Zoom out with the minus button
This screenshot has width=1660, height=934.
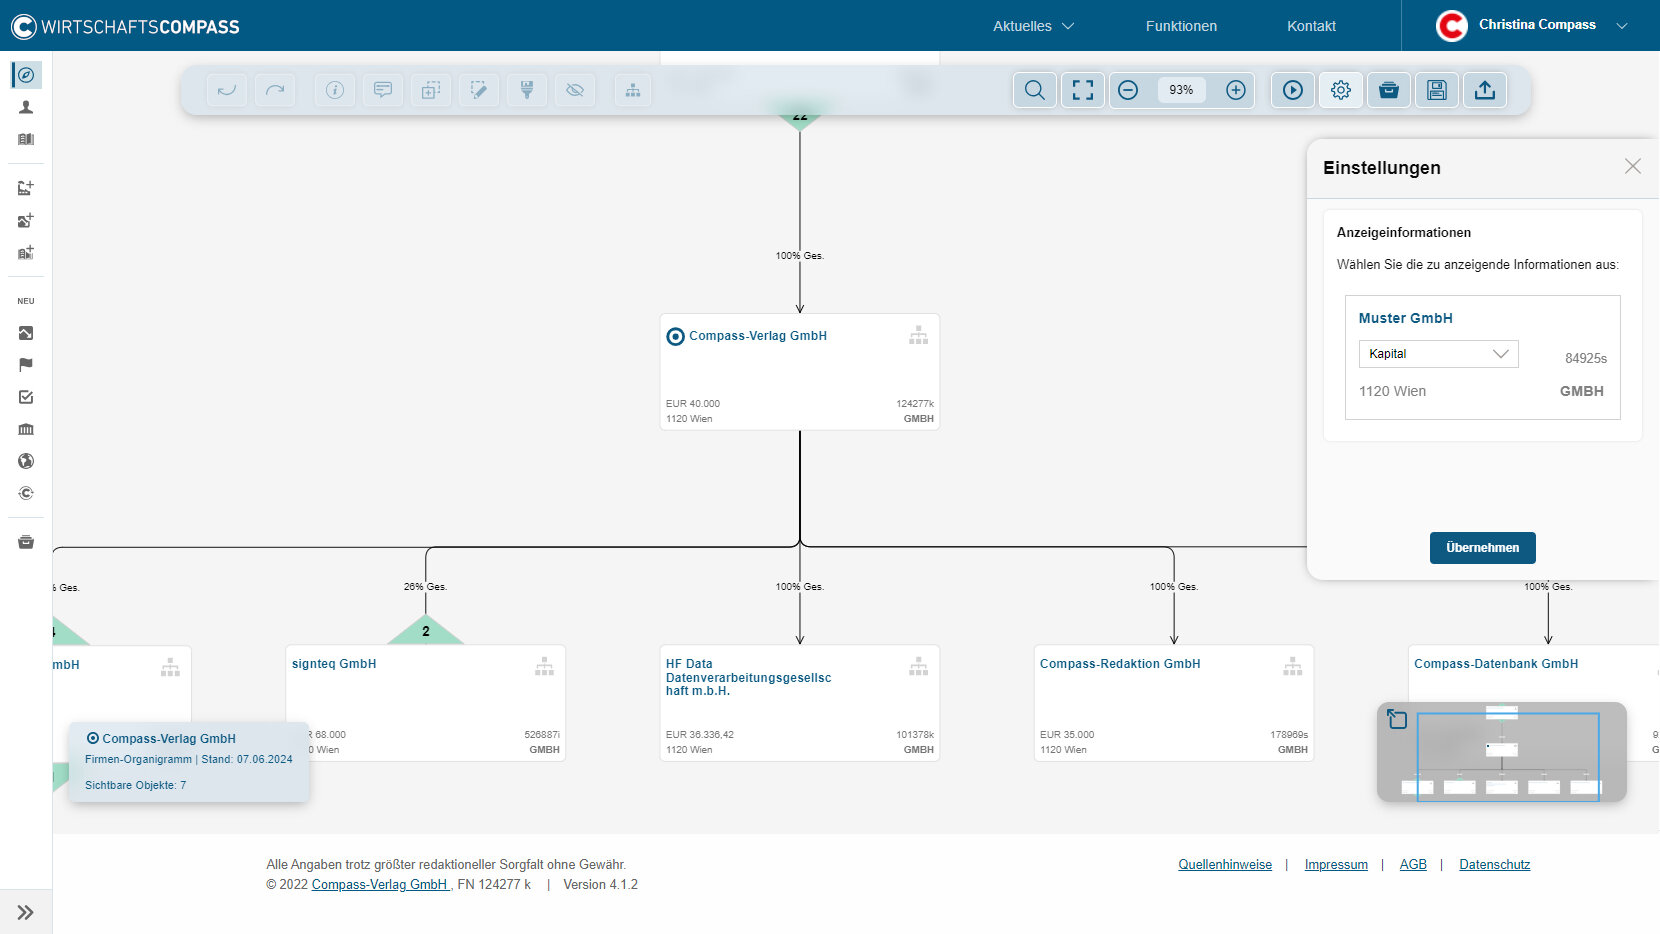click(x=1128, y=90)
